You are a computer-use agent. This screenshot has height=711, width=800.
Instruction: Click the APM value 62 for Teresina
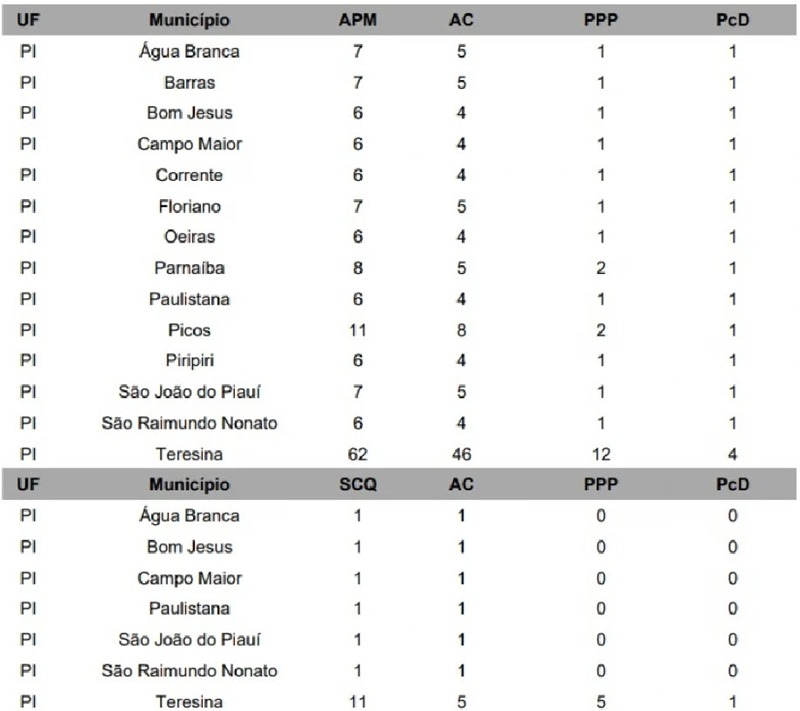357,454
